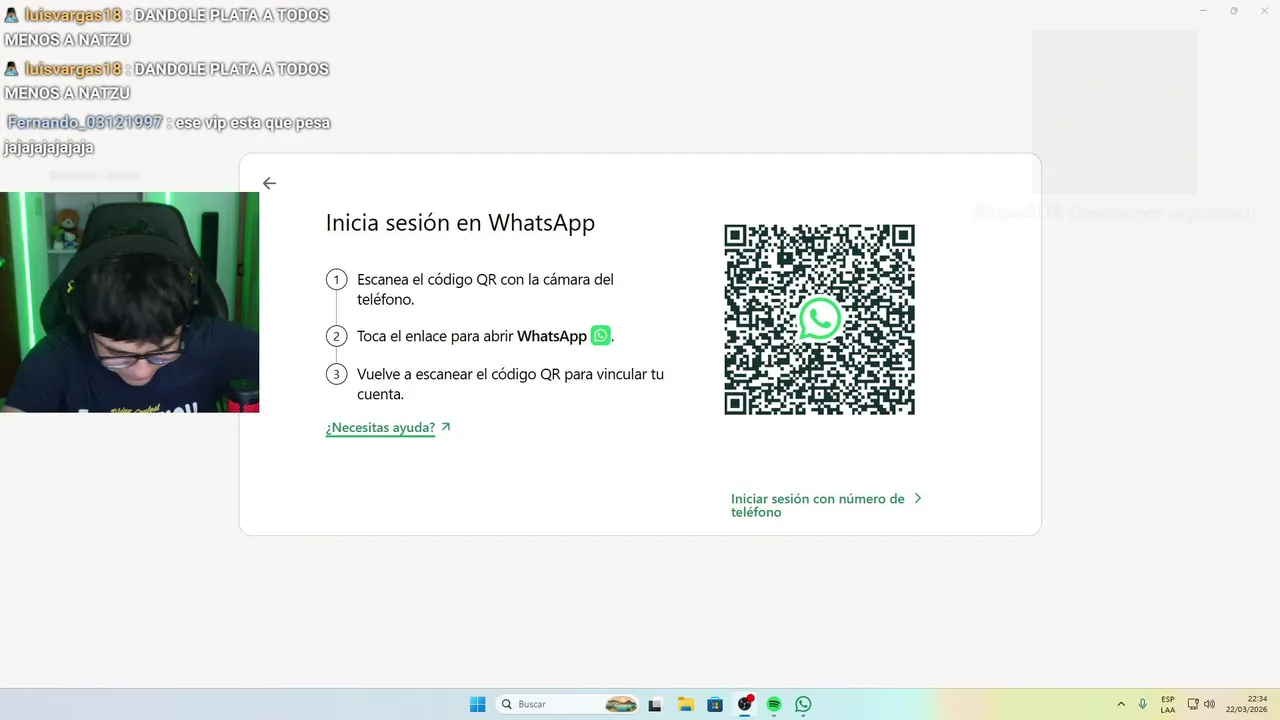Open network settings from the tray
This screenshot has width=1280, height=720.
click(x=1193, y=704)
